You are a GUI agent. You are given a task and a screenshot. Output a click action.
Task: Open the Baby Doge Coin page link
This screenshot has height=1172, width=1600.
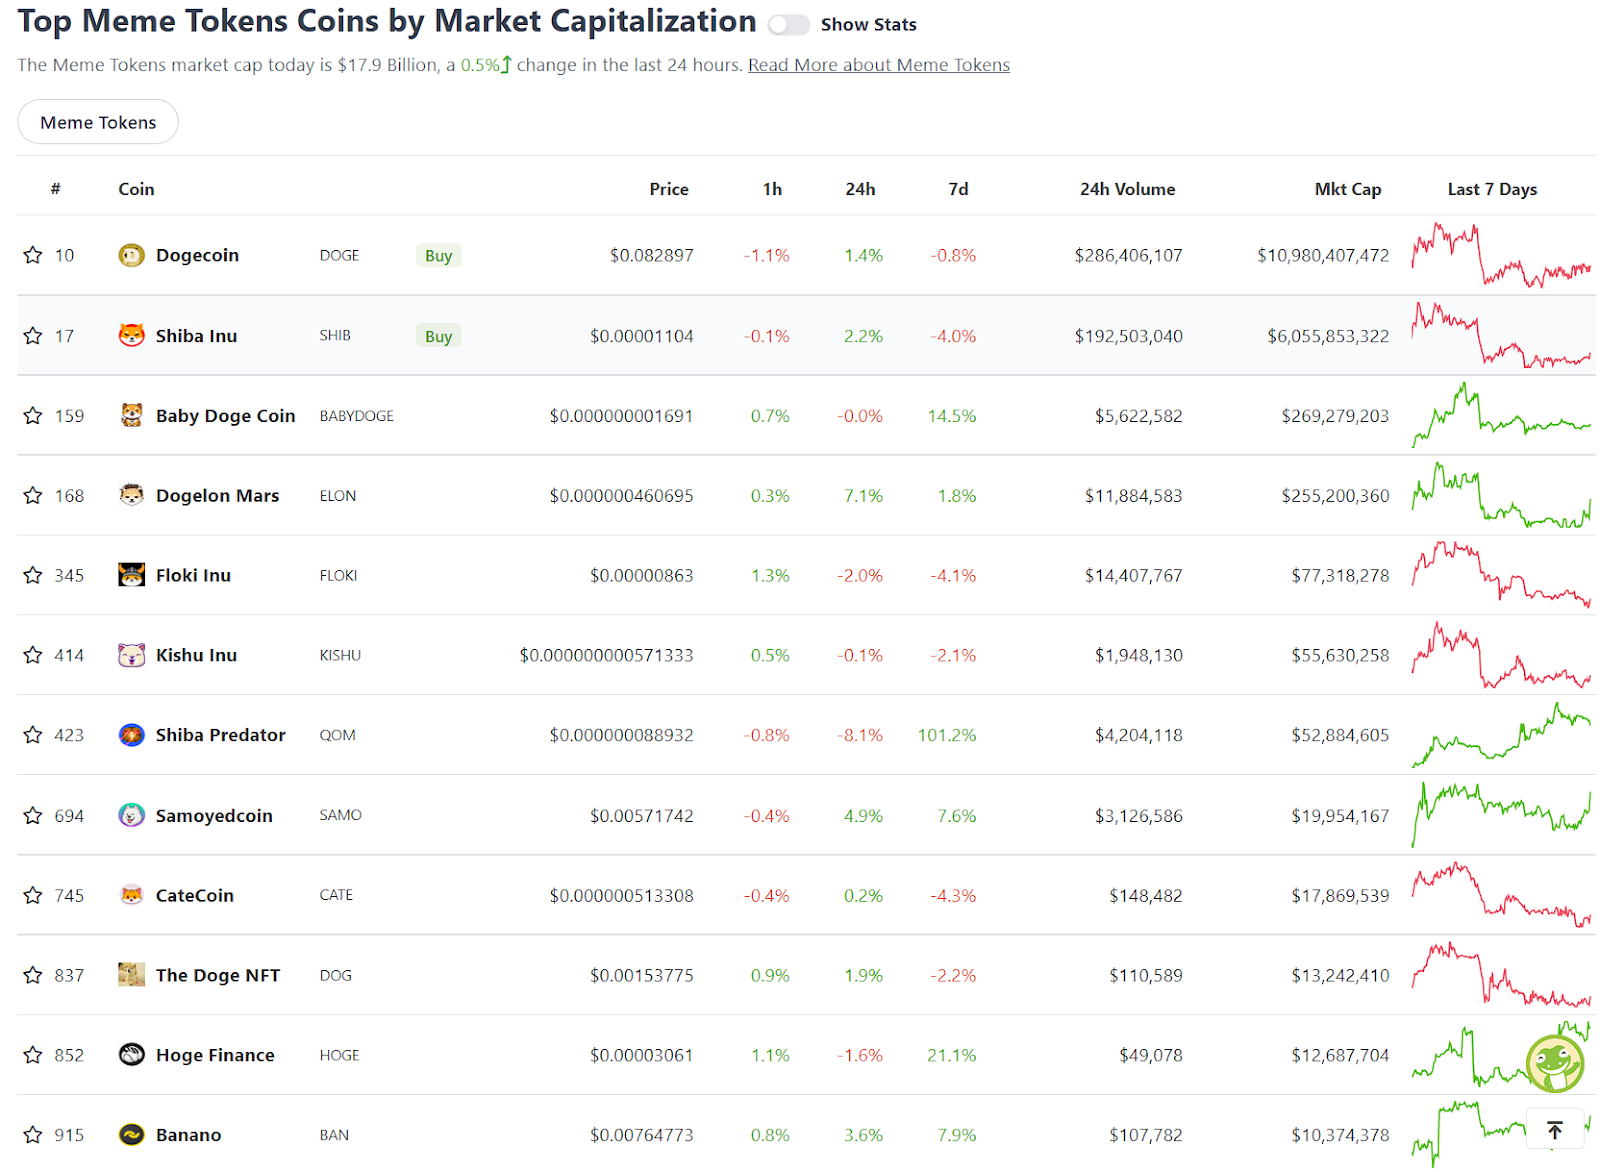[225, 415]
